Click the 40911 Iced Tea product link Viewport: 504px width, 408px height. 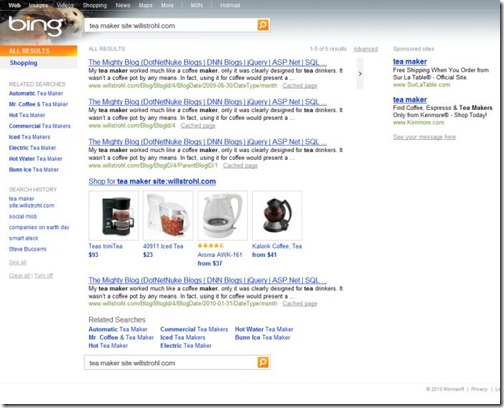pyautogui.click(x=163, y=246)
